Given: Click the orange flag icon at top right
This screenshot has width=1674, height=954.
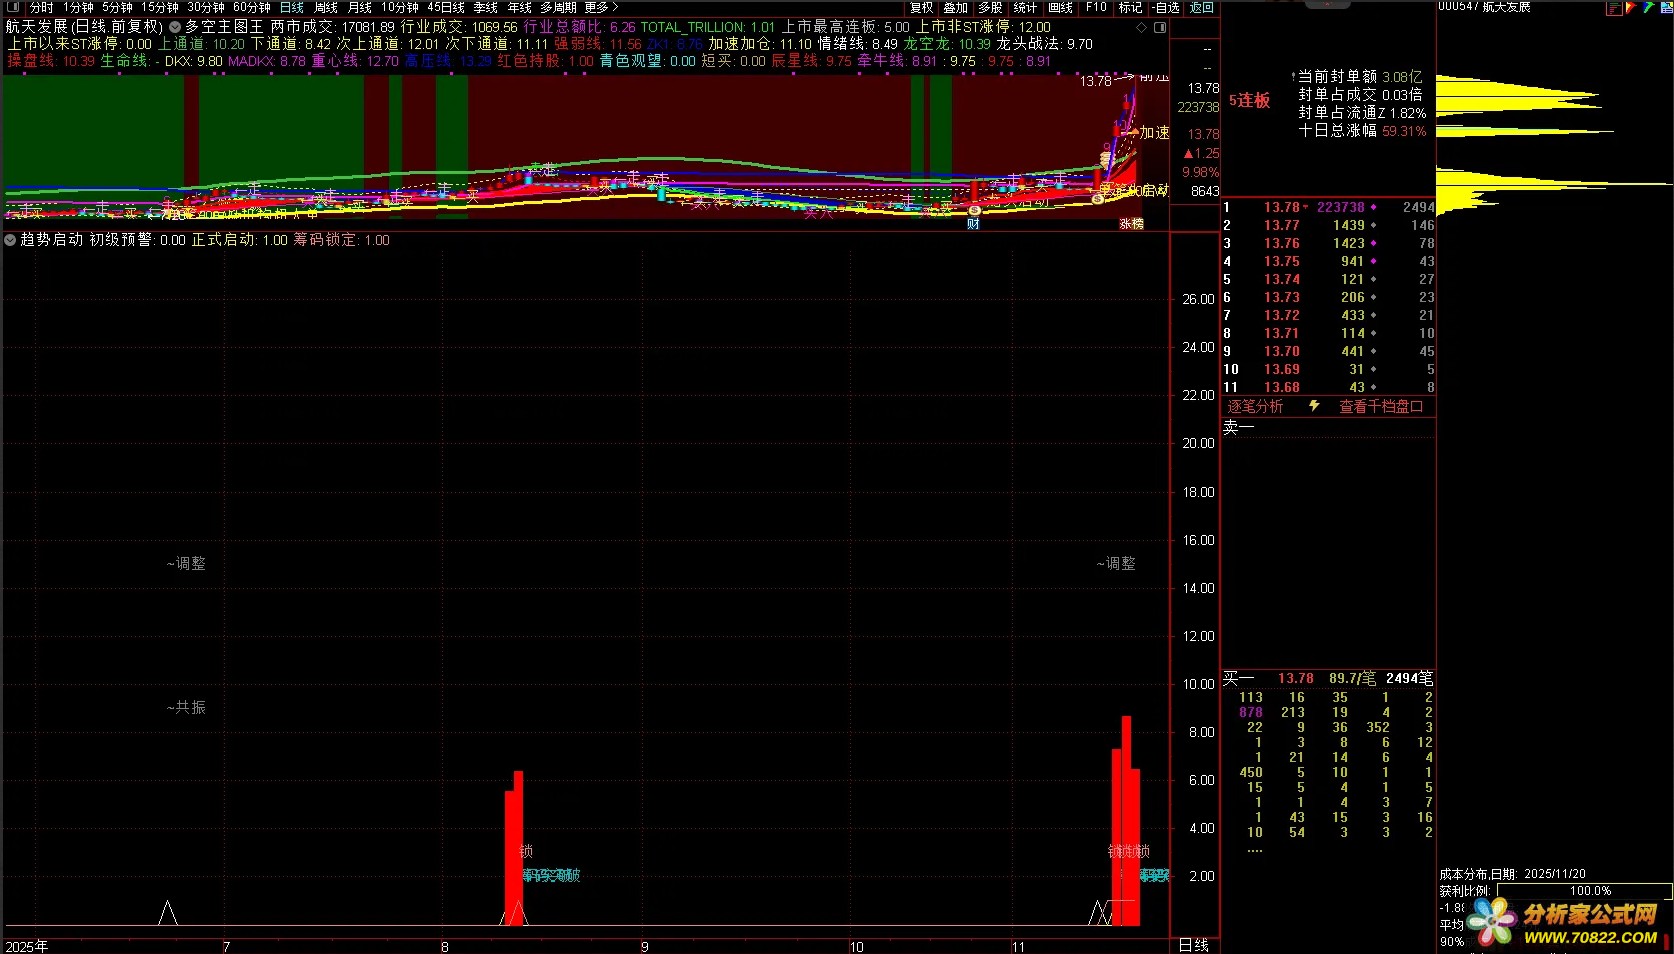Looking at the screenshot, I should (x=1632, y=8).
